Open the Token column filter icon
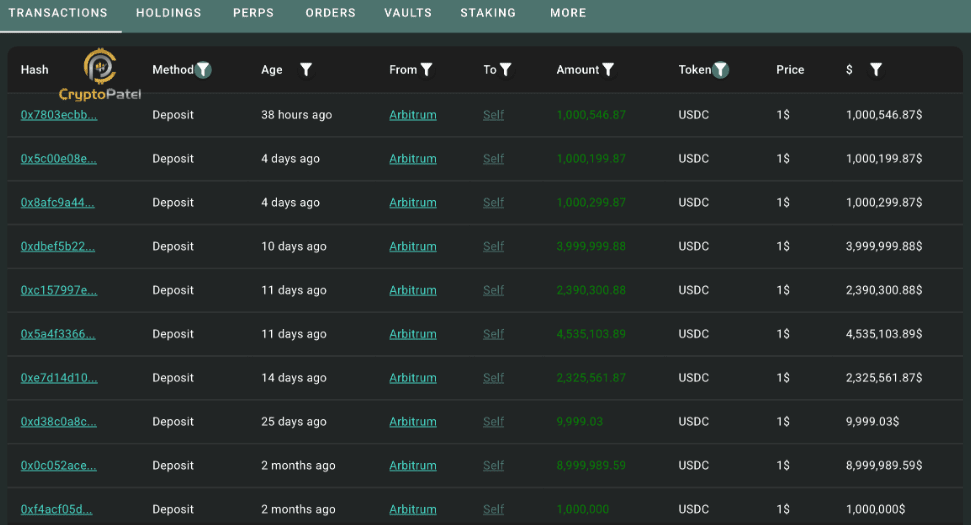Viewport: 971px width, 525px height. [720, 70]
